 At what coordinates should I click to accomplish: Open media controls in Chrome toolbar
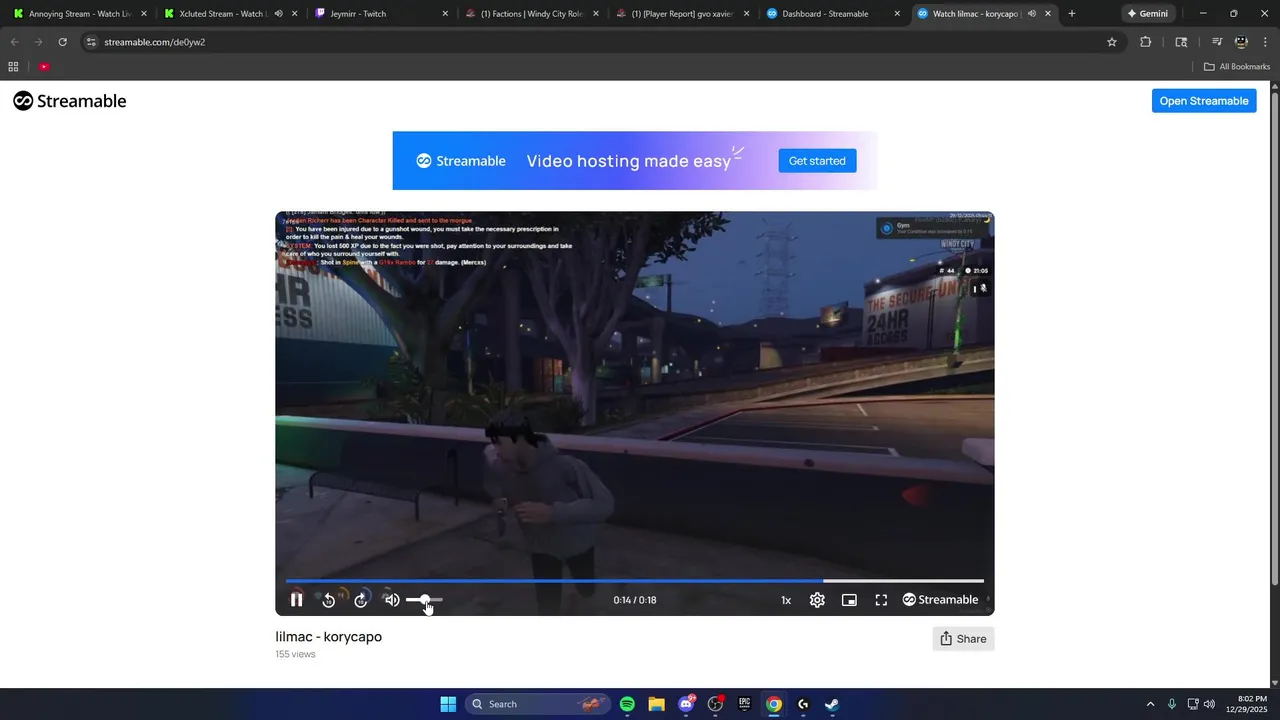[x=1217, y=42]
